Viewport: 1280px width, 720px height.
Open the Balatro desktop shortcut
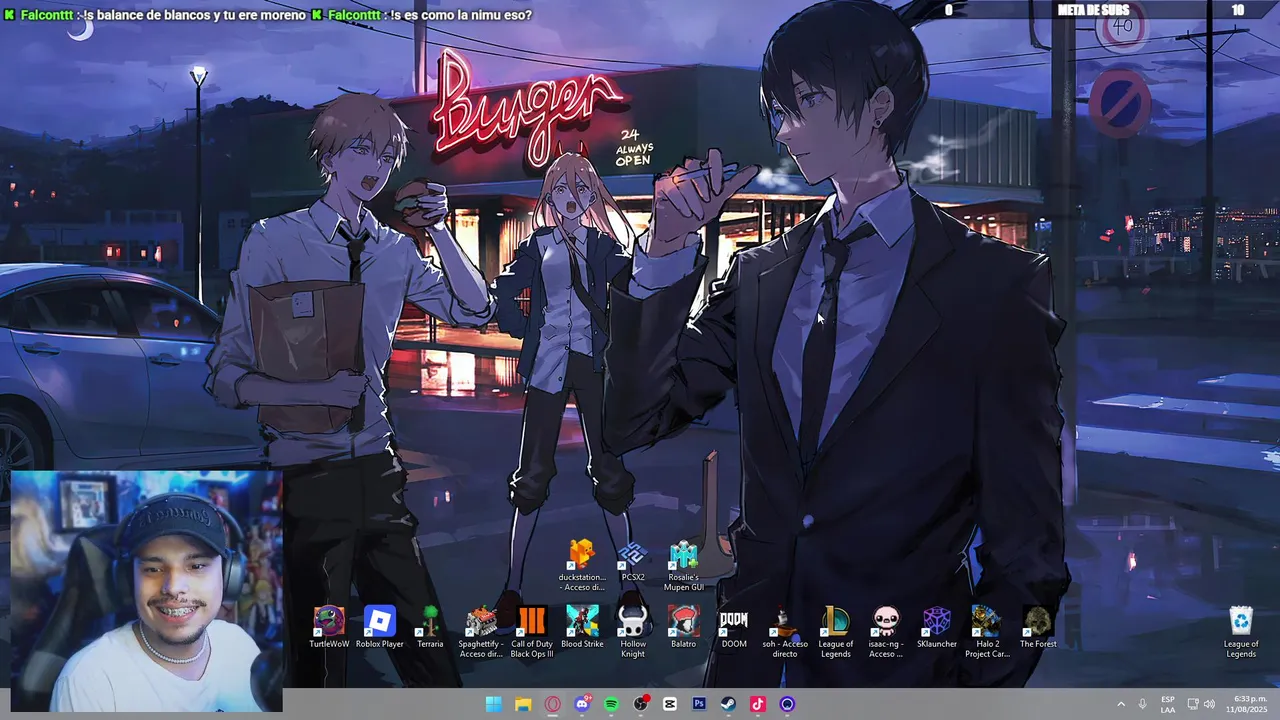coord(683,628)
